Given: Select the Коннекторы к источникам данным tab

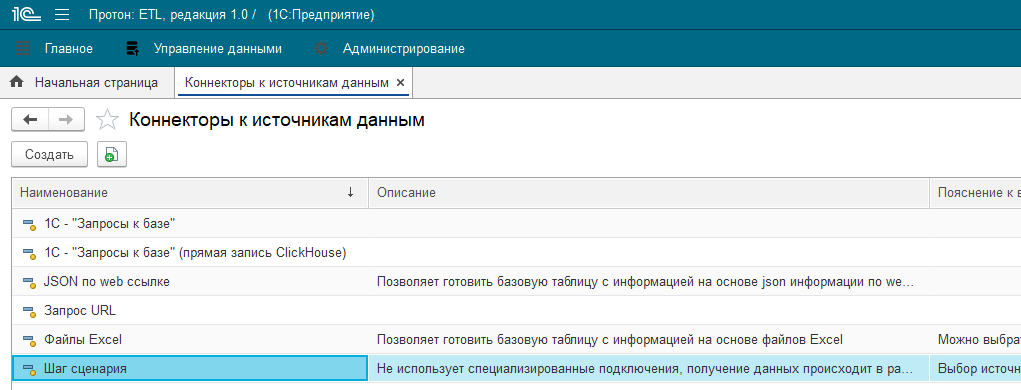Looking at the screenshot, I should coord(287,83).
